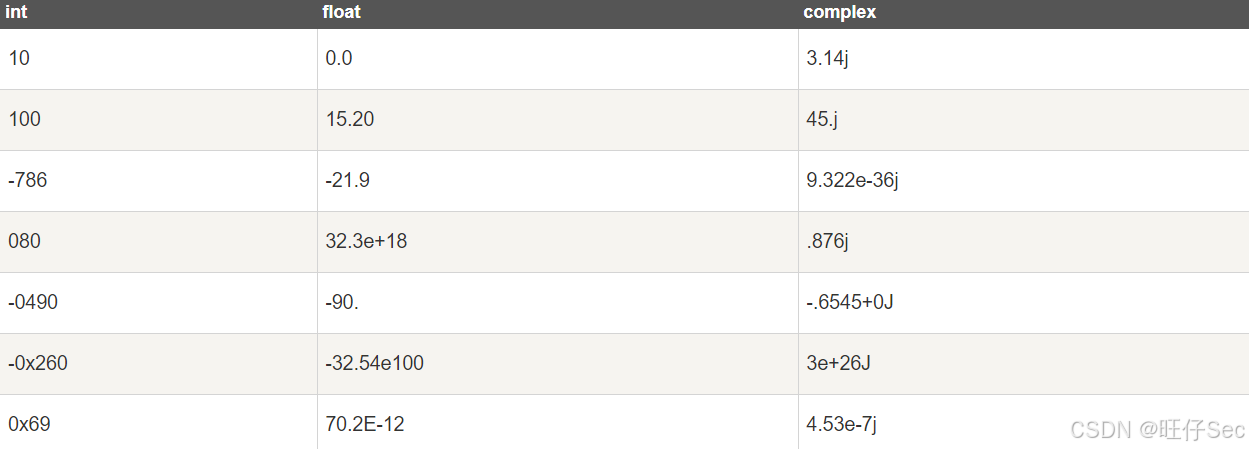The width and height of the screenshot is (1249, 449).
Task: Select the int value 100
Action: [24, 120]
